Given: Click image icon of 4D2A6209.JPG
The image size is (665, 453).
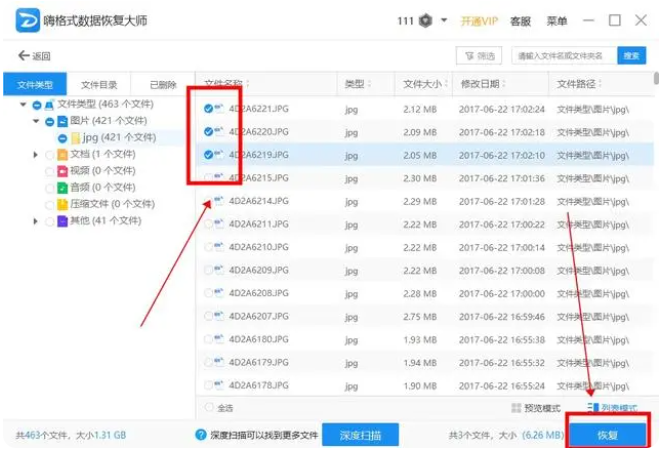Looking at the screenshot, I should 219,269.
